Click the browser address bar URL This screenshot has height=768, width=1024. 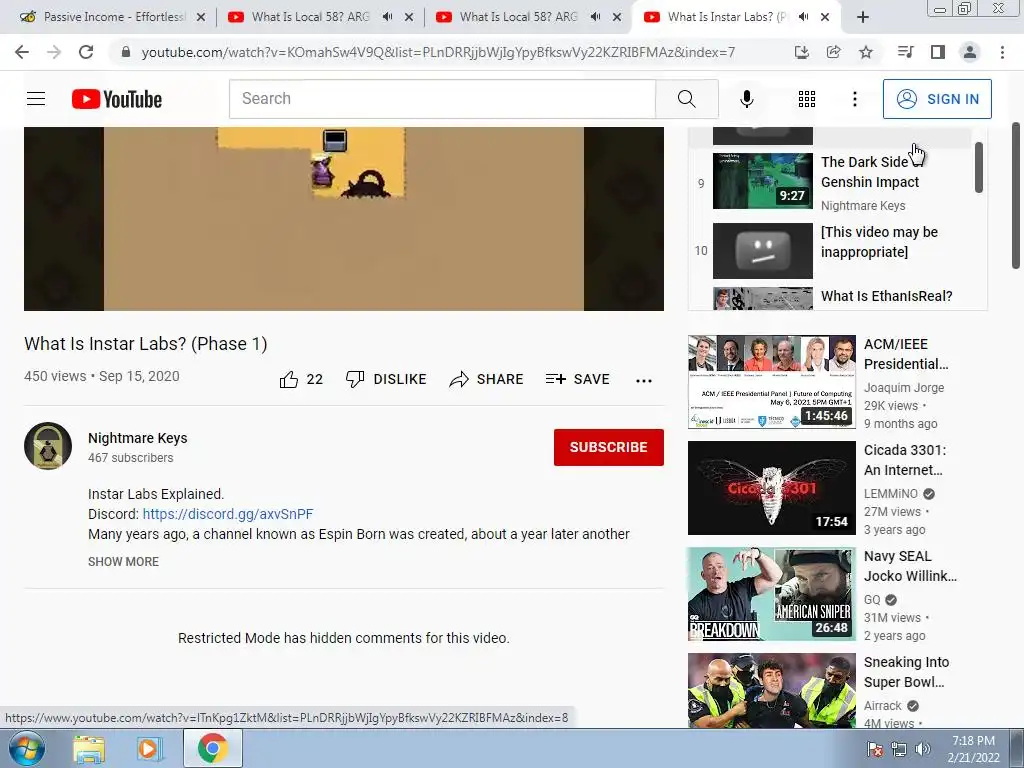(x=438, y=52)
